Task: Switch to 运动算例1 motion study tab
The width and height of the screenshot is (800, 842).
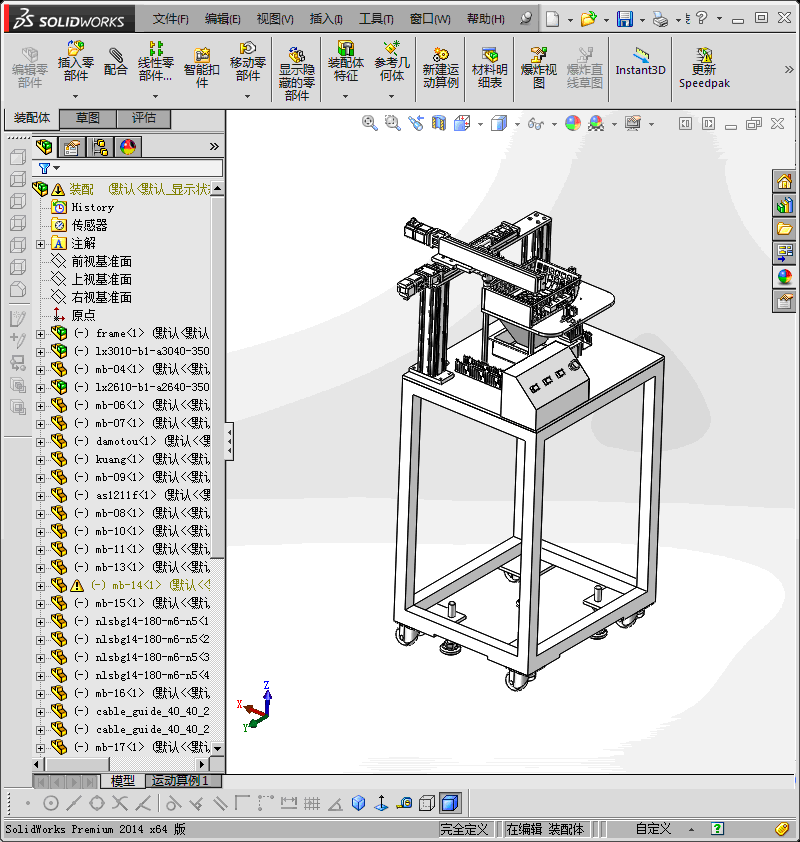Action: point(183,781)
